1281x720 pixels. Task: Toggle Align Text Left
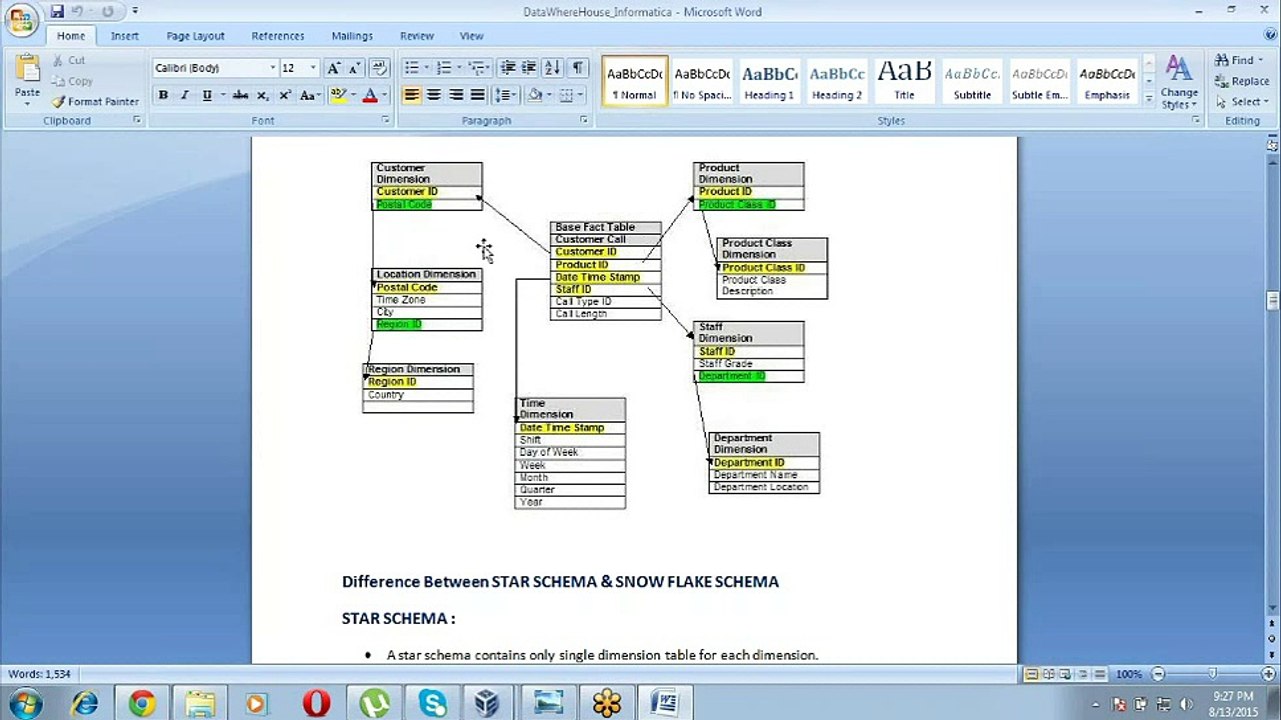[x=411, y=95]
